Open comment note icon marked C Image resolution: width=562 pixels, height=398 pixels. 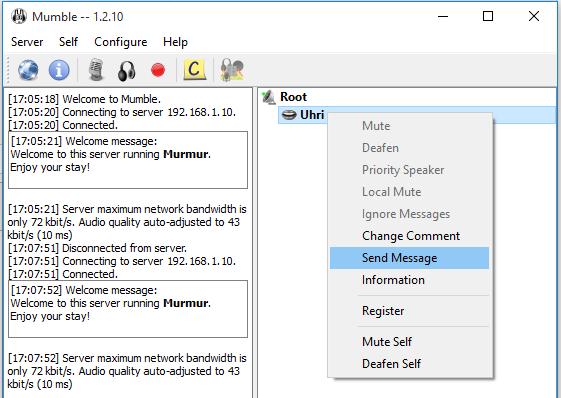[x=195, y=69]
